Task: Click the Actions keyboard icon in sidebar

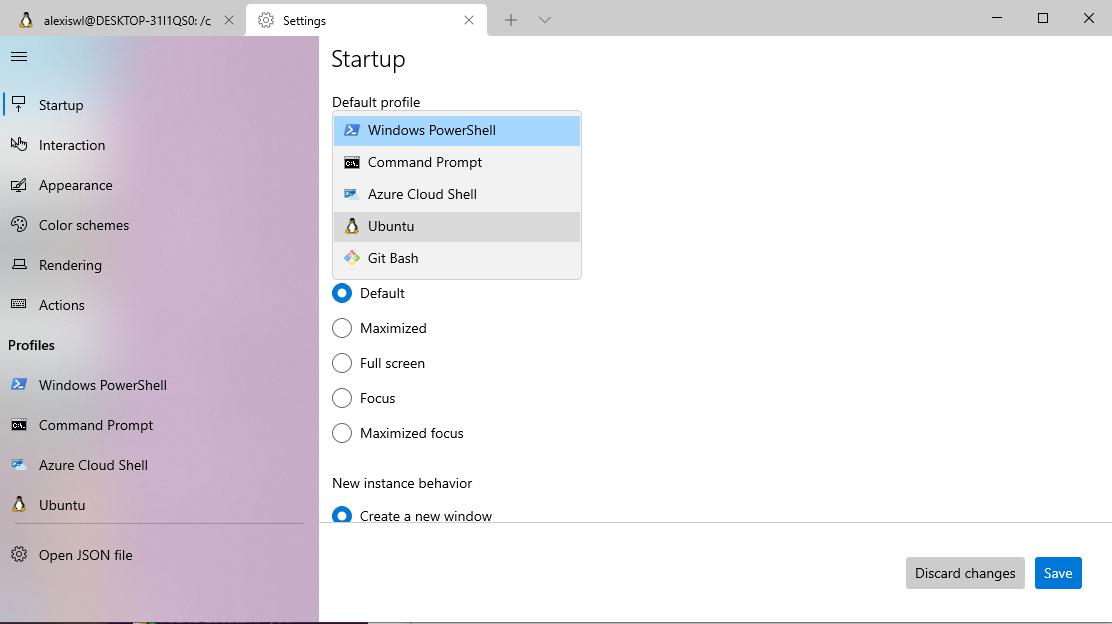Action: [x=19, y=305]
